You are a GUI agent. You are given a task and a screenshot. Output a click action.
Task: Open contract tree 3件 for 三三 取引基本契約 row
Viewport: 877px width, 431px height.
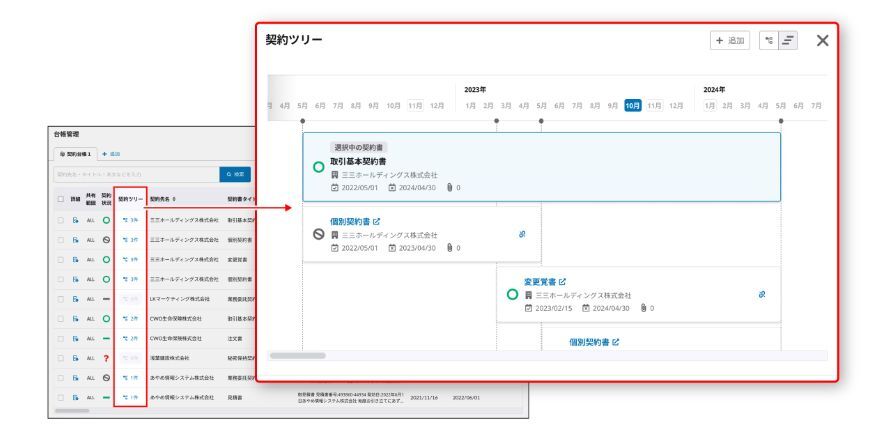coord(130,220)
